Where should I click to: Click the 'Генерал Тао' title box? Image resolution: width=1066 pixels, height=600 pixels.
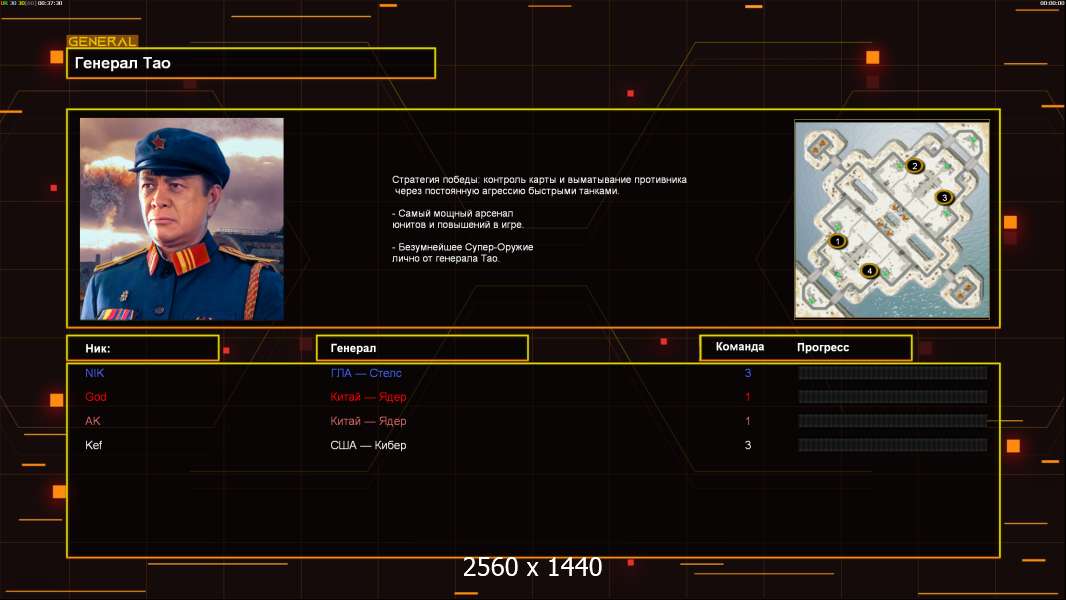251,63
